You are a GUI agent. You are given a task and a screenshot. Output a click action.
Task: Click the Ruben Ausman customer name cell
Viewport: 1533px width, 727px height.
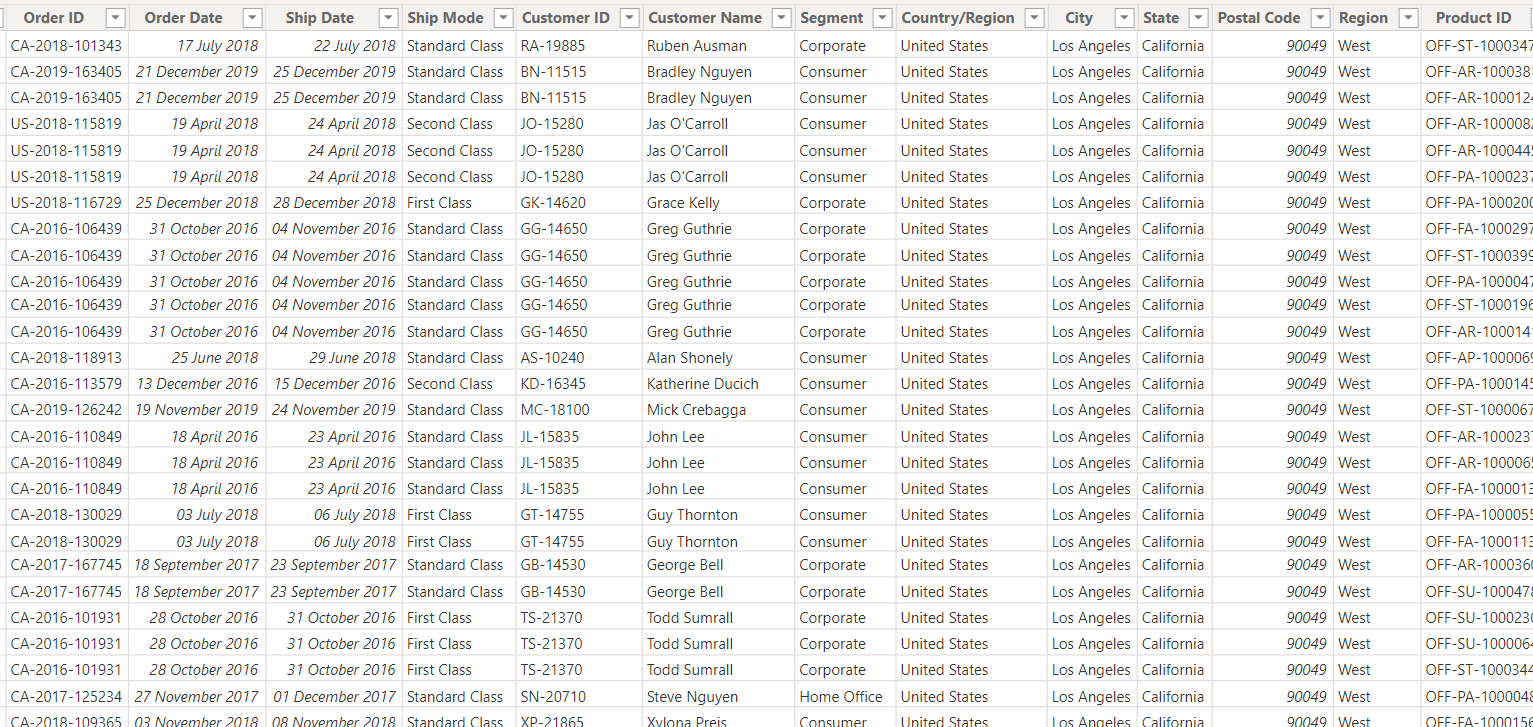[x=696, y=46]
